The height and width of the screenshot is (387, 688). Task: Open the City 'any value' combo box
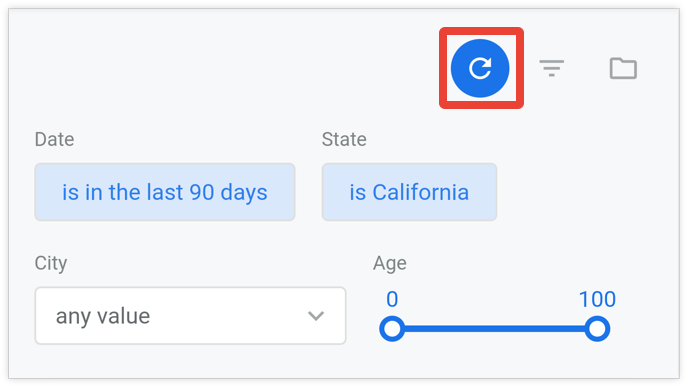tap(190, 316)
